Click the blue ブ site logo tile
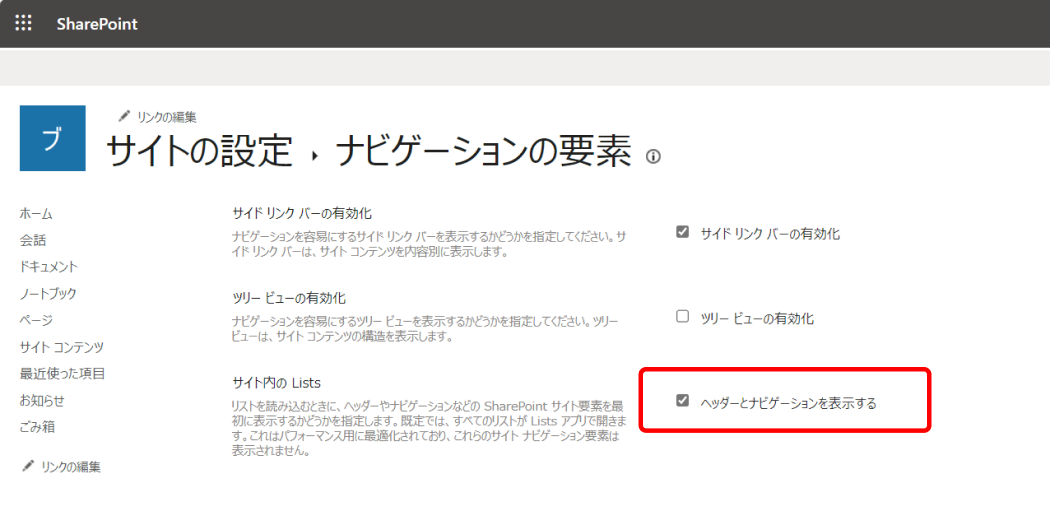Viewport: 1050px width, 521px height. [x=53, y=138]
